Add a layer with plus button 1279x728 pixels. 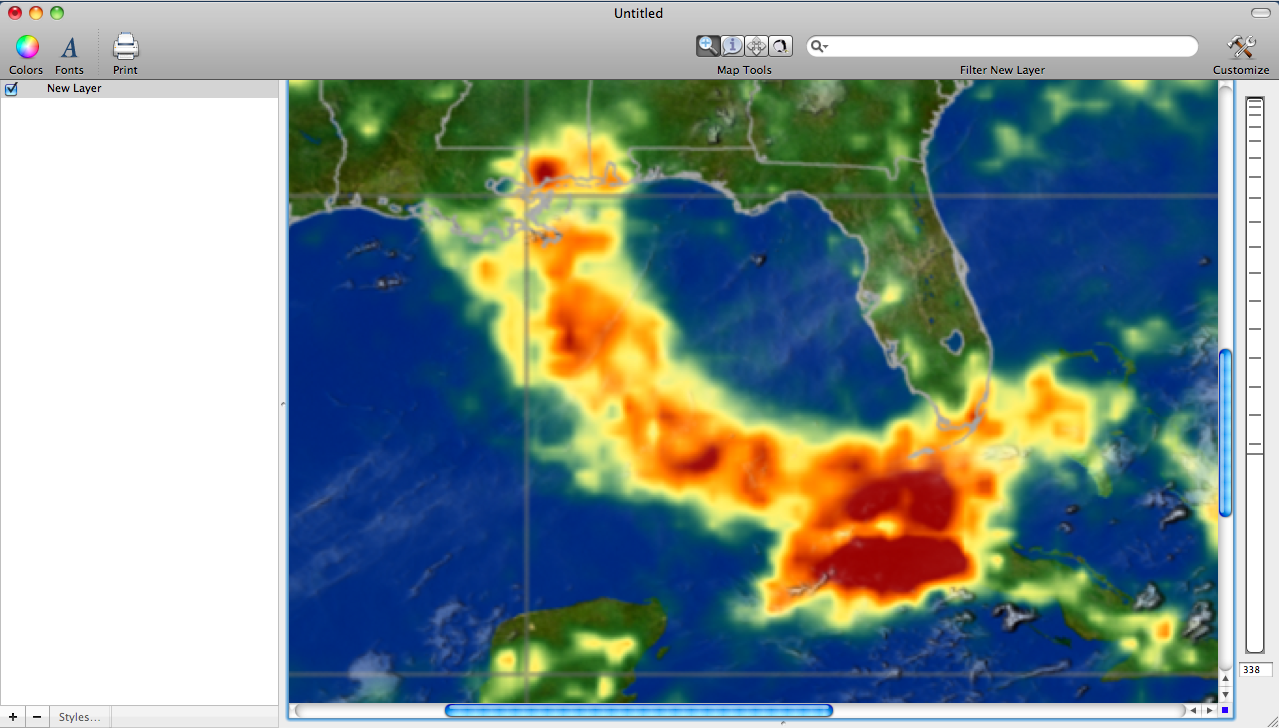click(x=12, y=717)
